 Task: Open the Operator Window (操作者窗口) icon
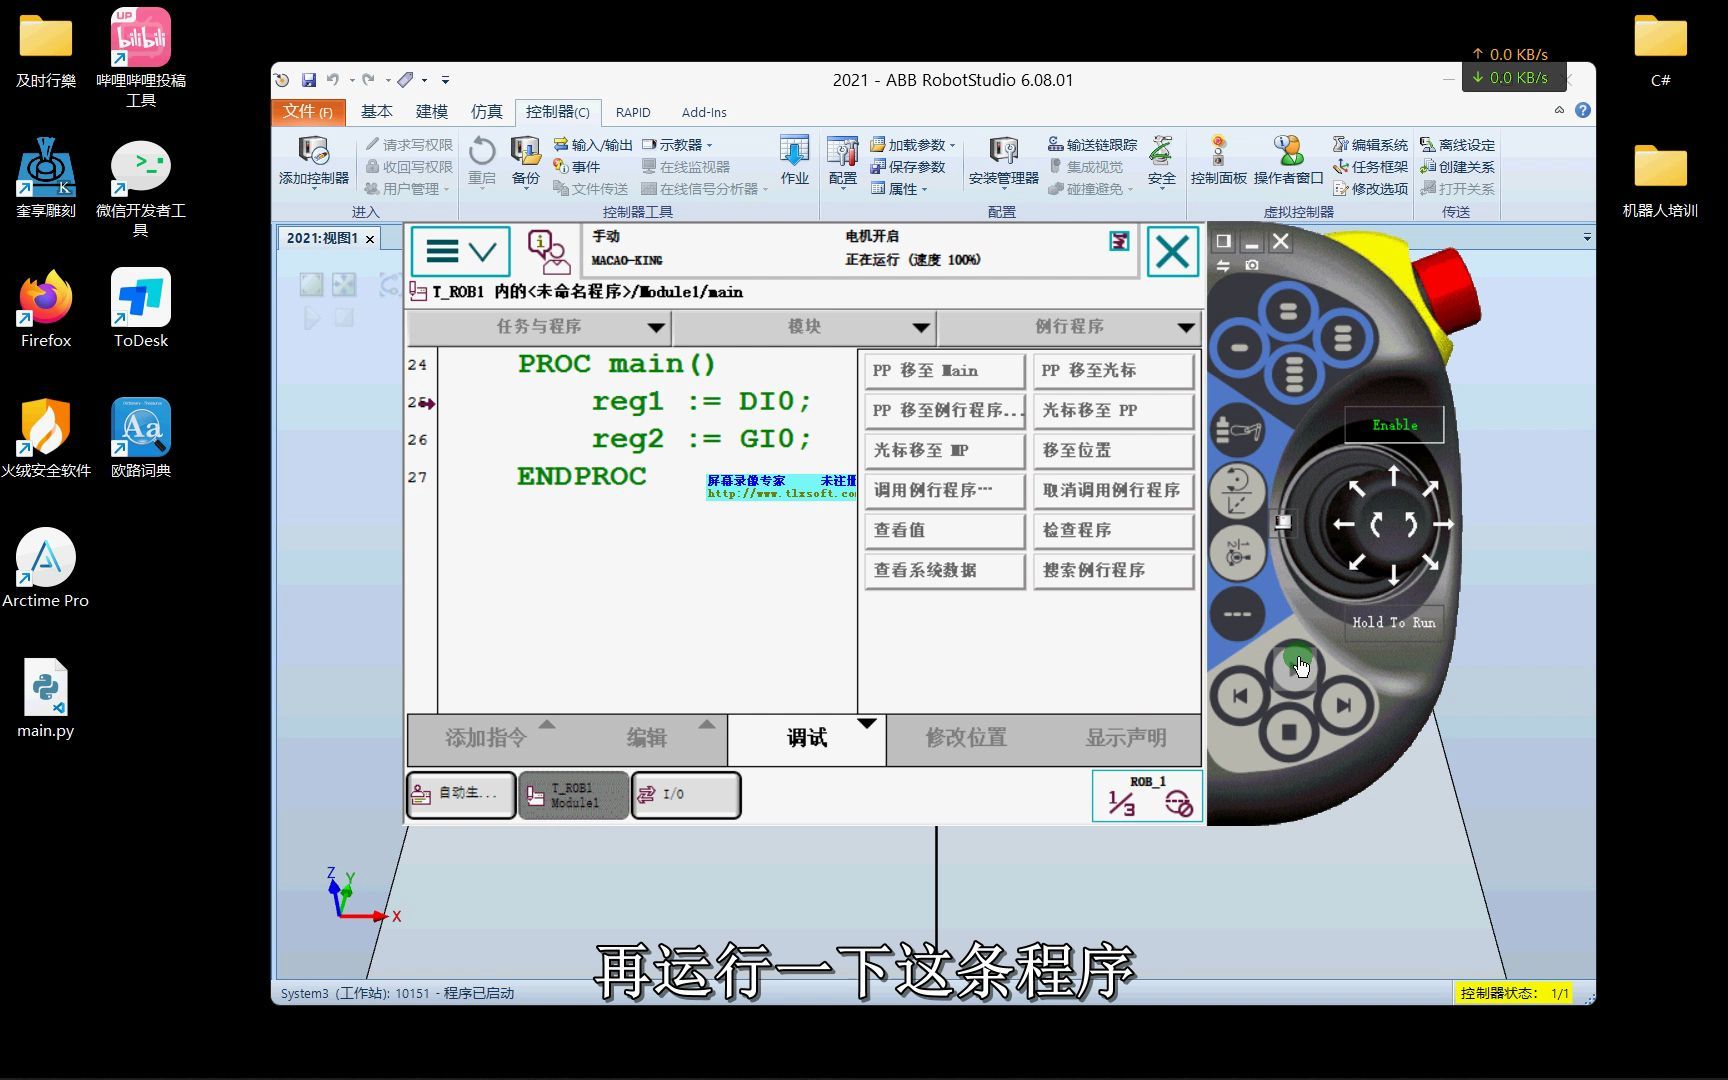coord(1288,161)
